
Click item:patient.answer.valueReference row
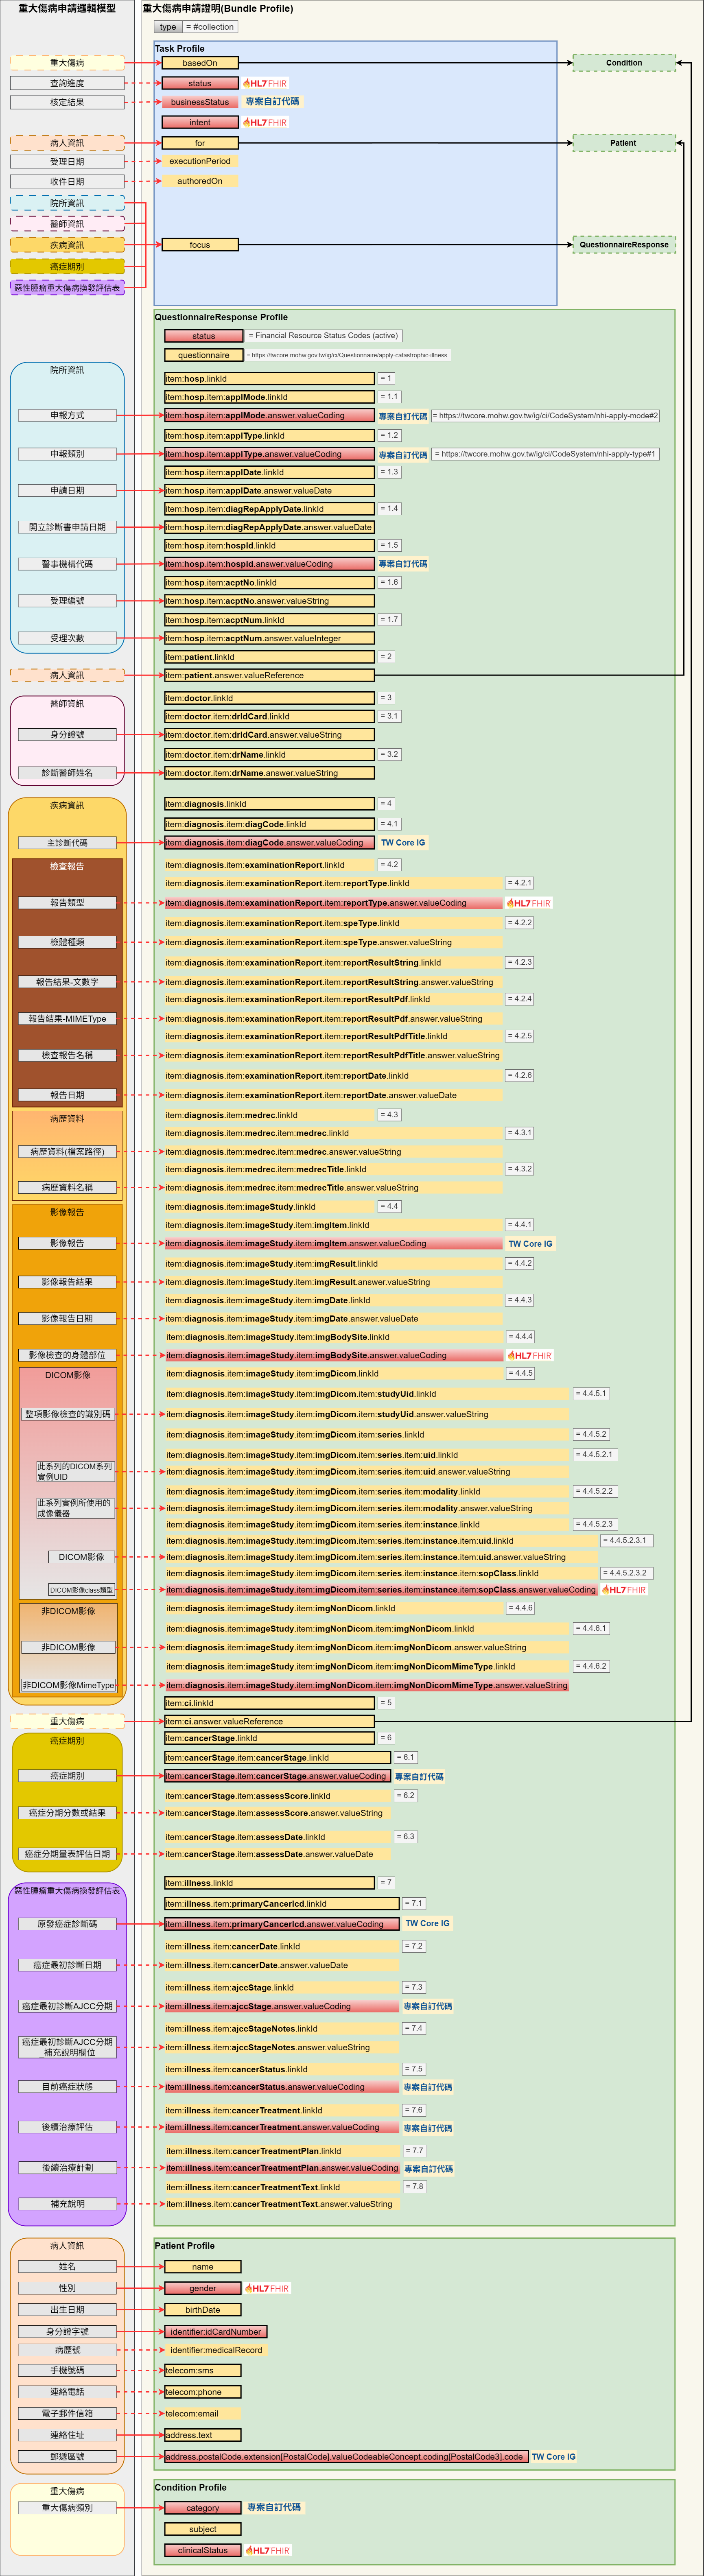point(269,675)
